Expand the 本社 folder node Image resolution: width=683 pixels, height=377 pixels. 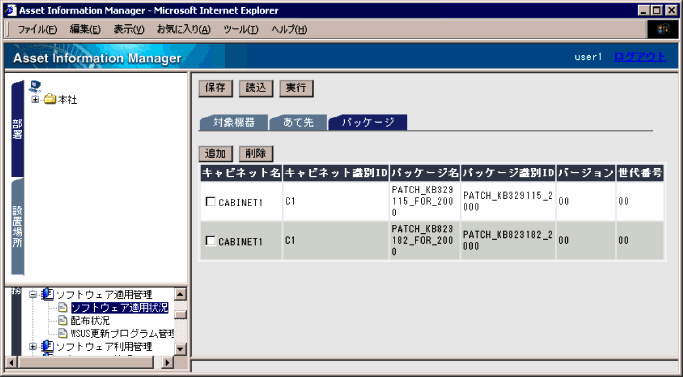point(35,100)
